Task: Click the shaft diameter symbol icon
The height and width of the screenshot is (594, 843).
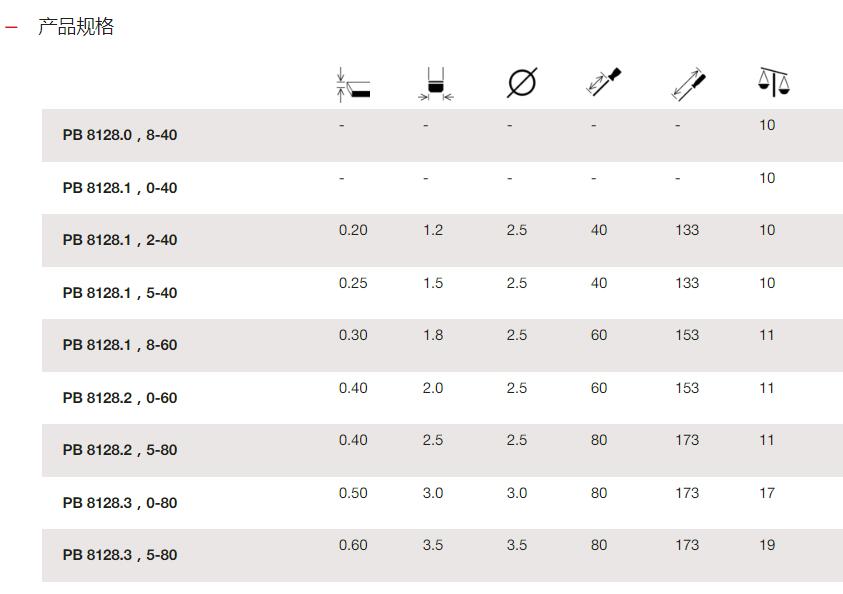Action: click(x=521, y=83)
